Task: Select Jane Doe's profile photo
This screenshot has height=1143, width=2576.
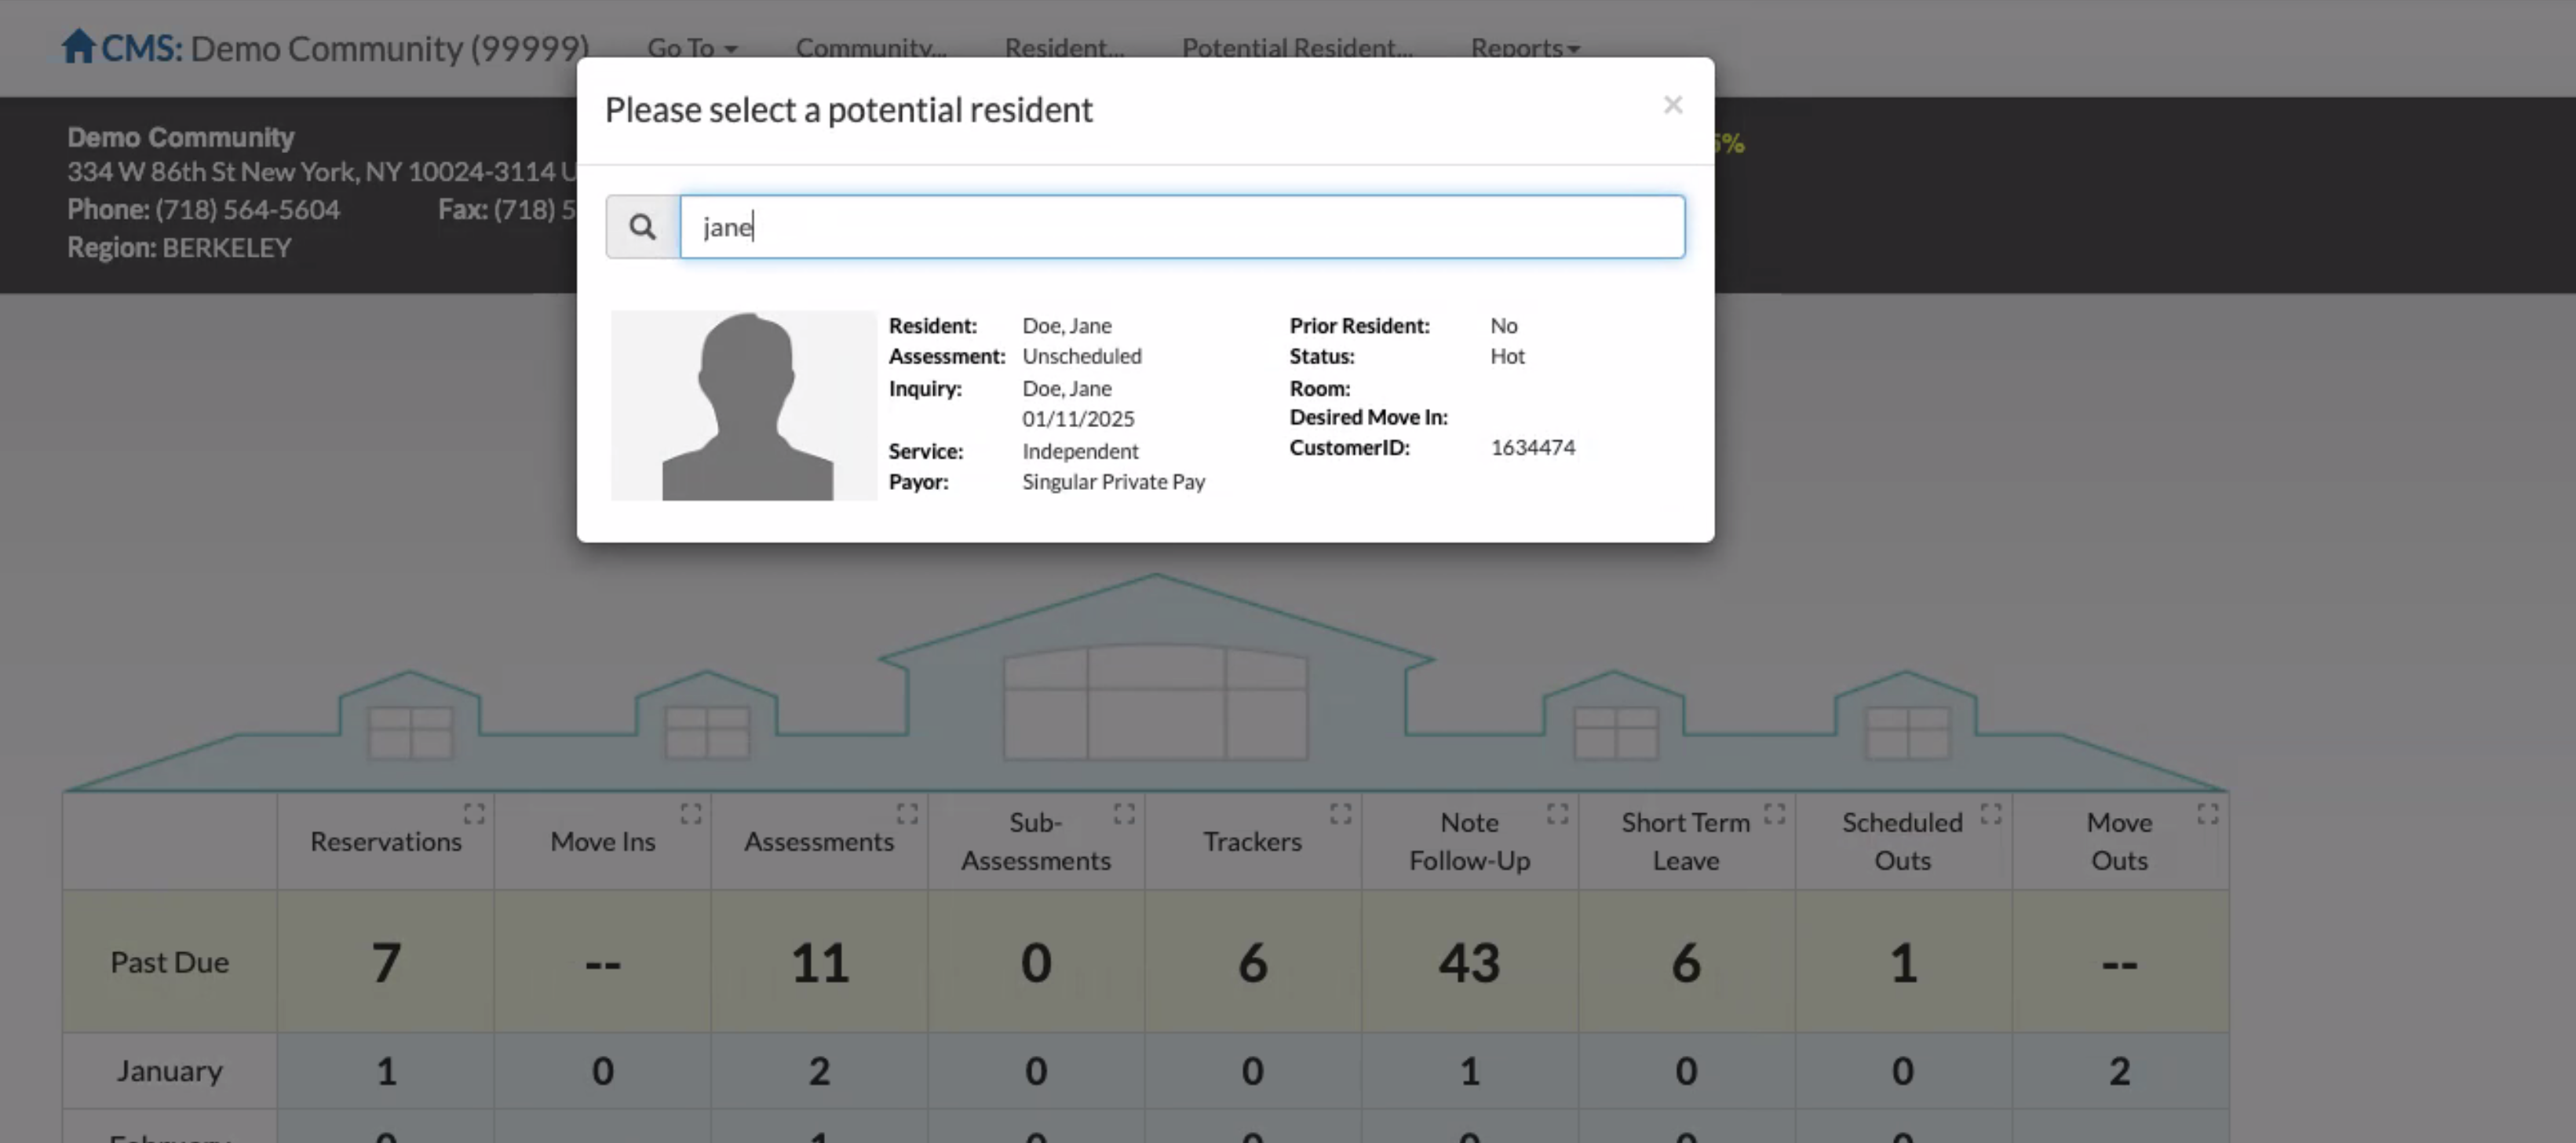Action: pyautogui.click(x=744, y=405)
